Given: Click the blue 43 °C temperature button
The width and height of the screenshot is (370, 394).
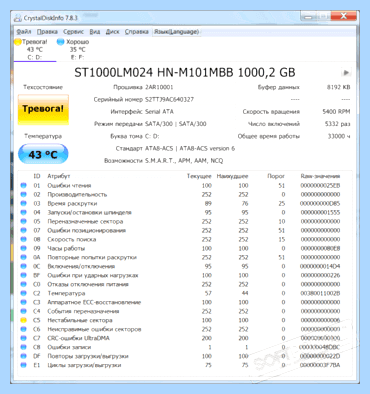Looking at the screenshot, I should click(x=43, y=154).
